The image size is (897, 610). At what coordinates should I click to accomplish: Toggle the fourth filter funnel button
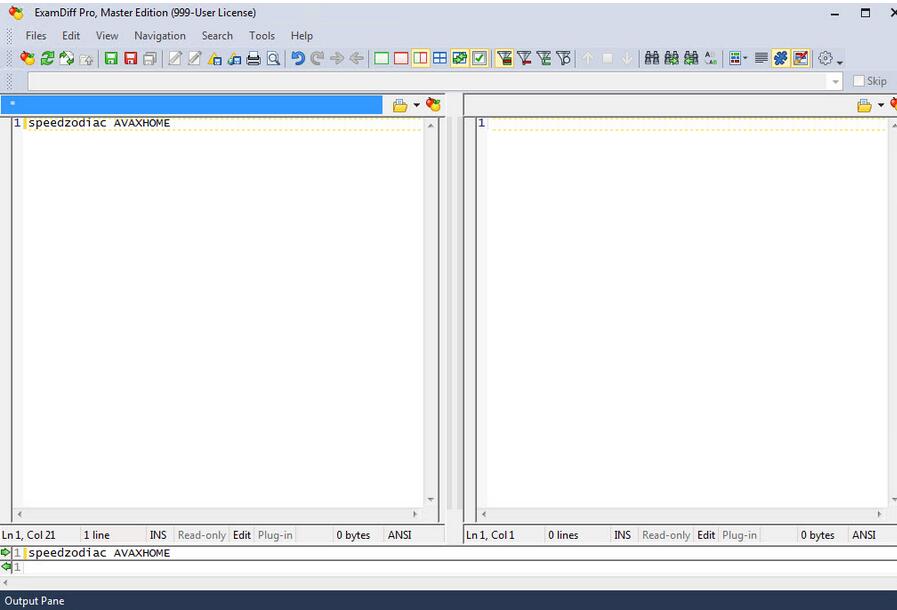[563, 58]
